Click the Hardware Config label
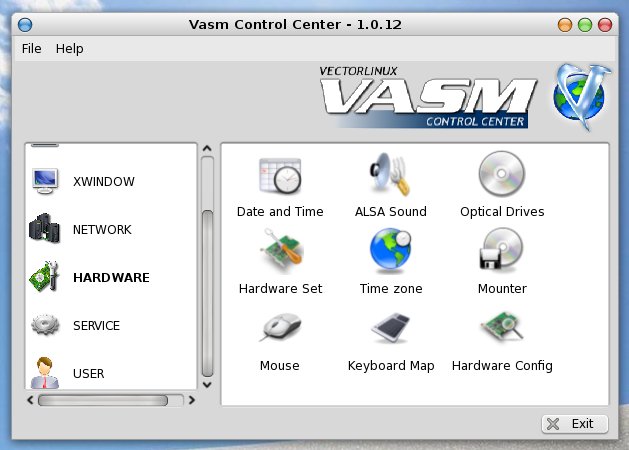629x450 pixels. coord(502,366)
